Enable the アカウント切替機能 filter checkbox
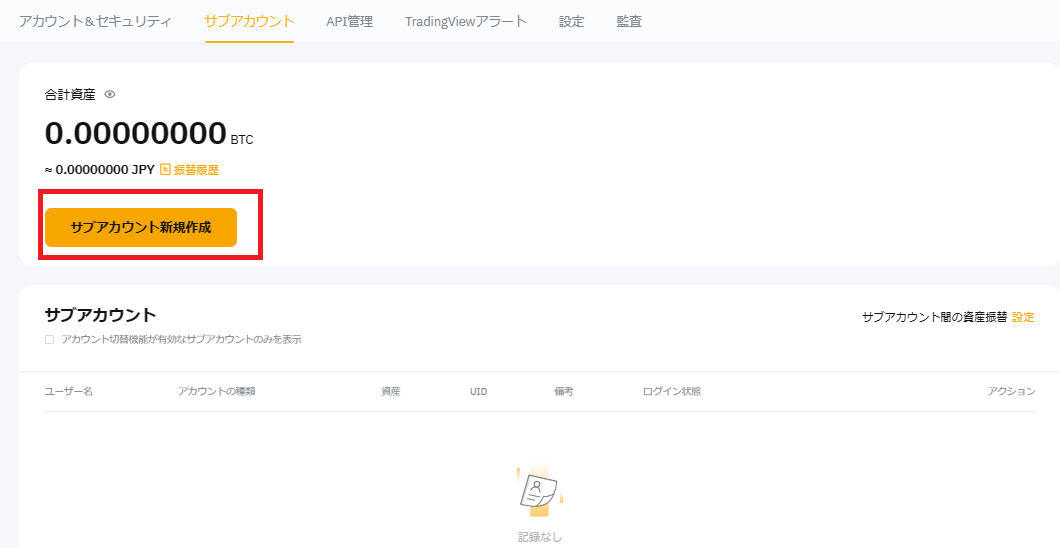 tap(49, 340)
